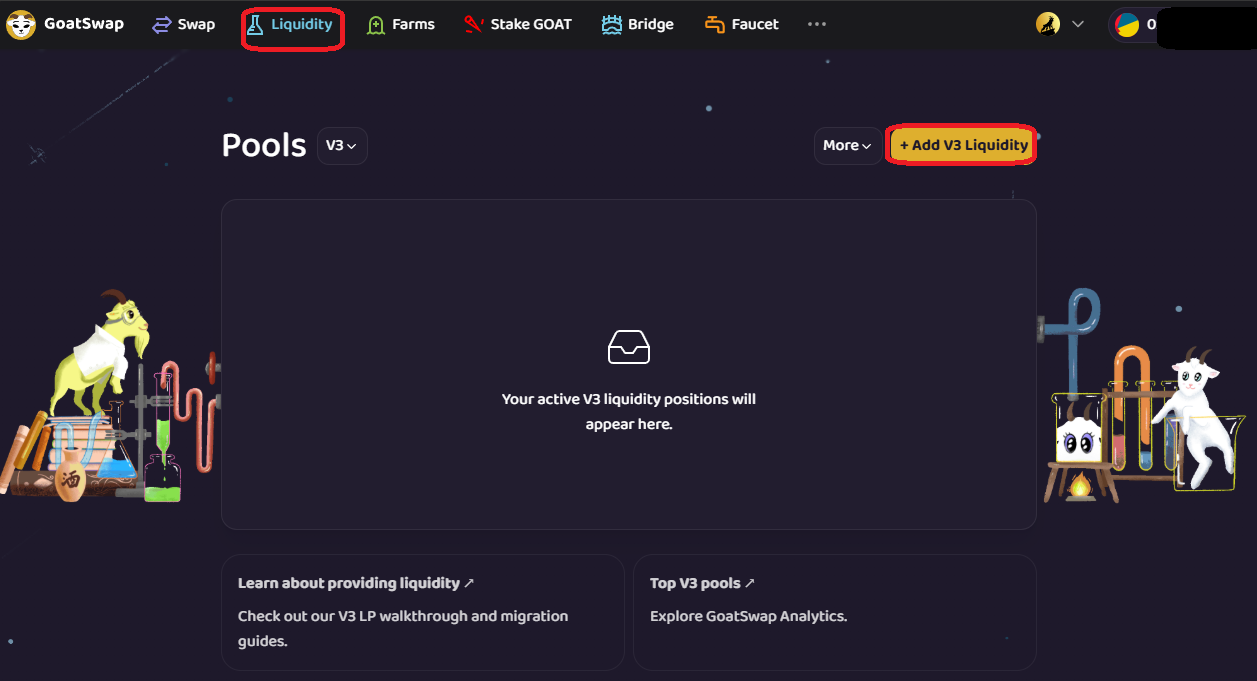Click the Liquidity flask icon
This screenshot has width=1257, height=681.
256,25
